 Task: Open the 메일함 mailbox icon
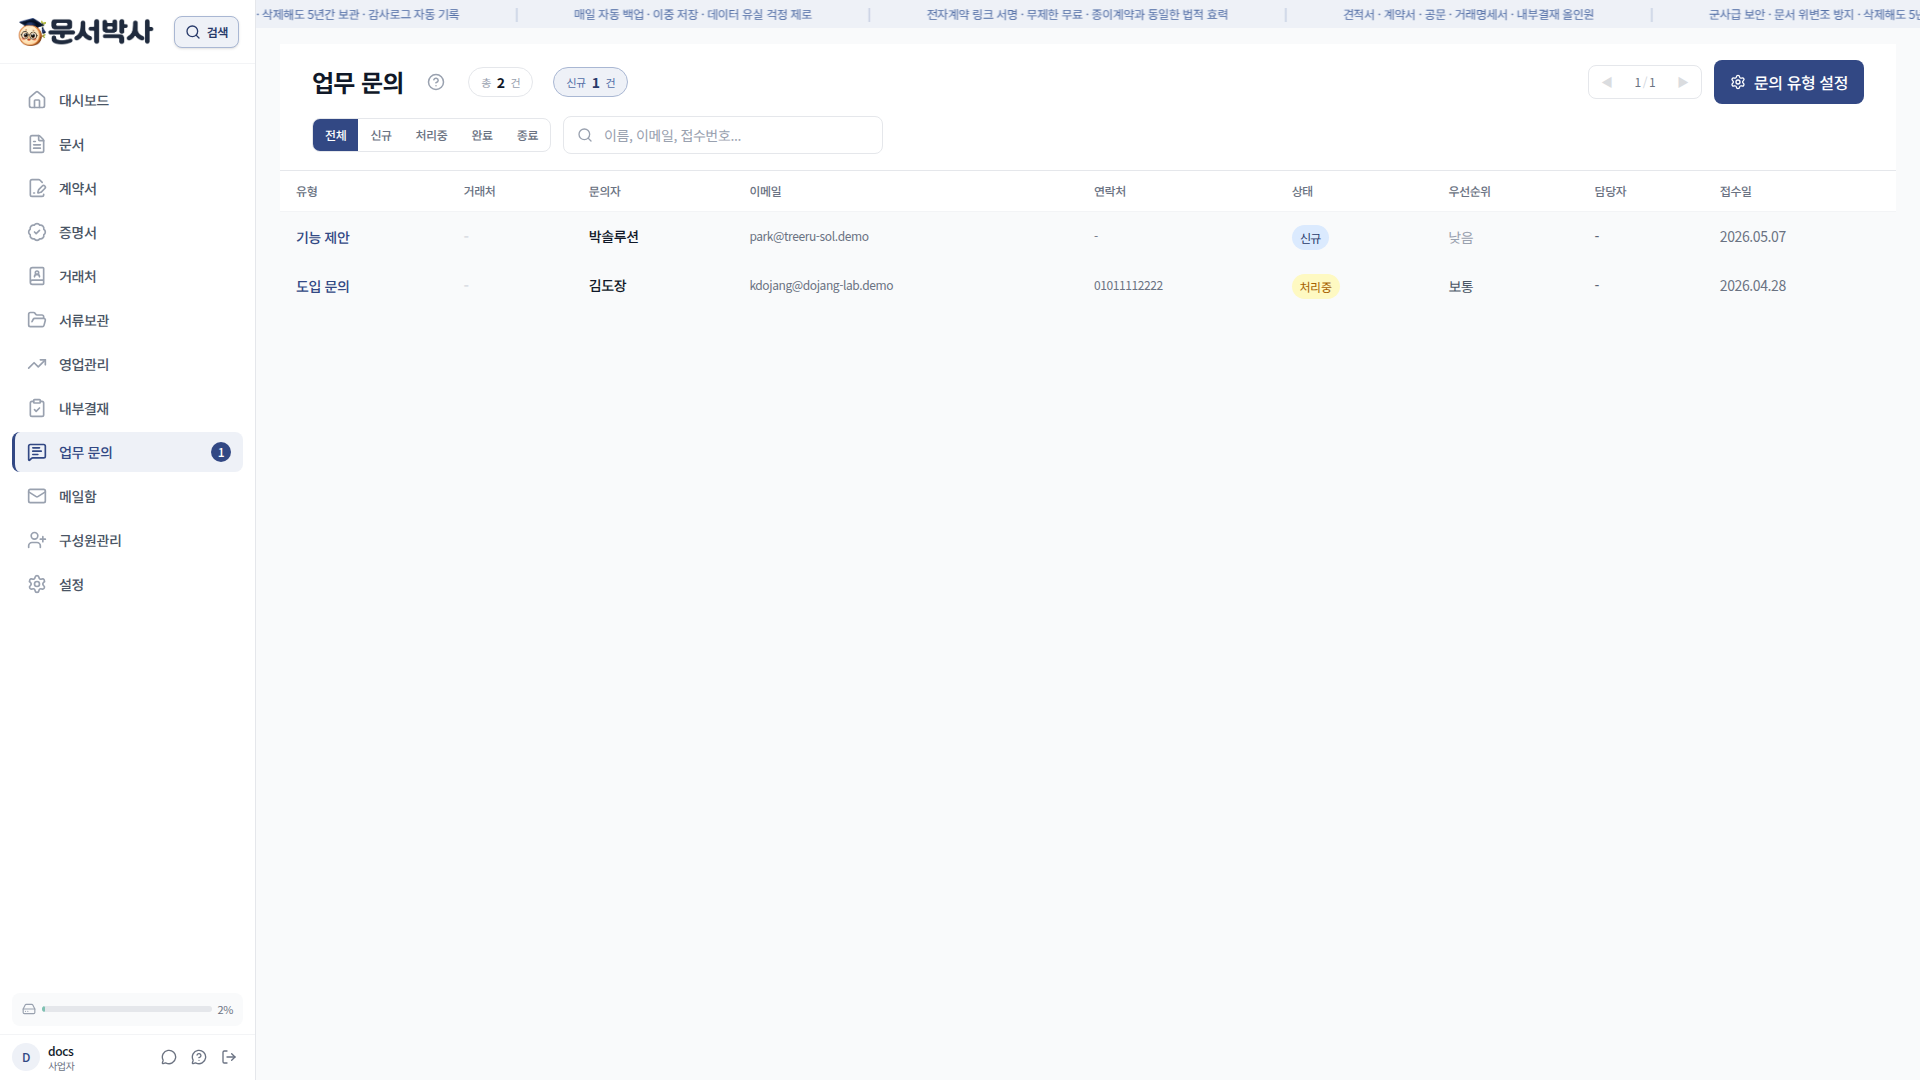37,496
